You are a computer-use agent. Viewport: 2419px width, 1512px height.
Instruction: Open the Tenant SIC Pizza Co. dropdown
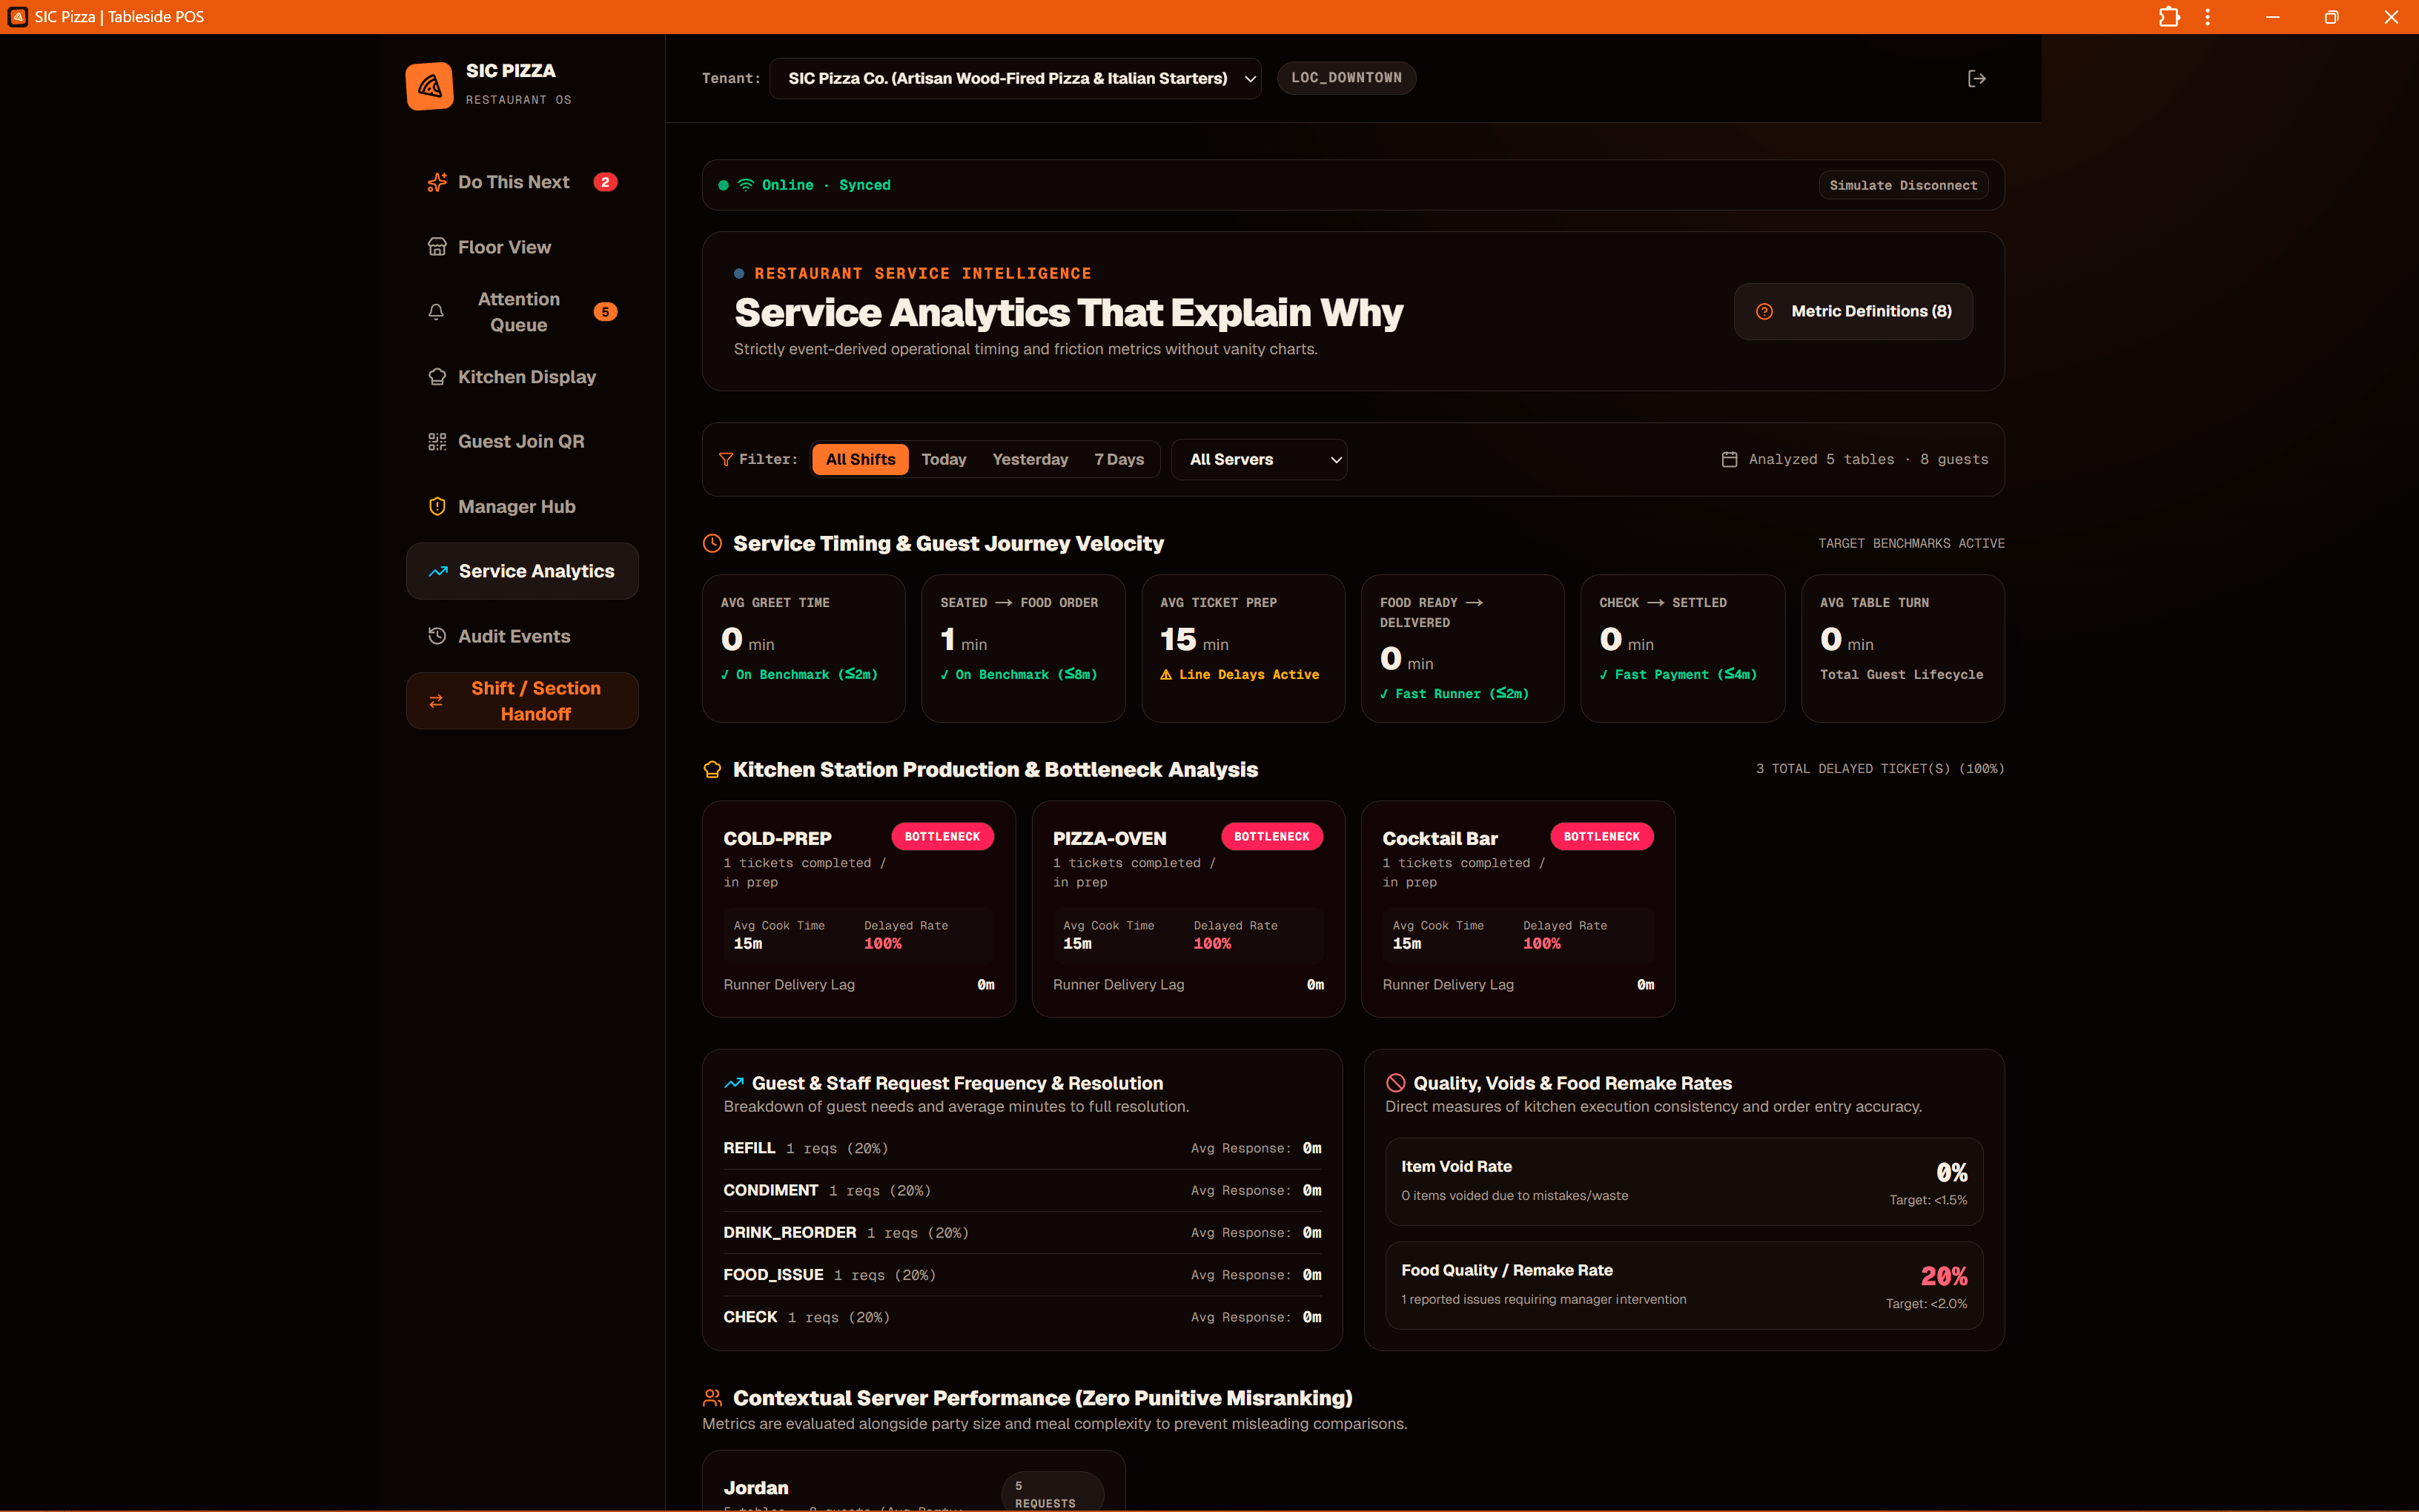point(1015,78)
